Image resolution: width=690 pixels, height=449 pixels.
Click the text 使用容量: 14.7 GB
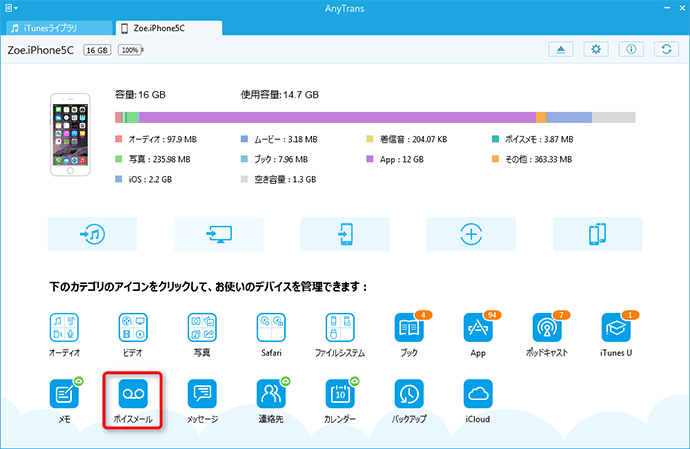coord(279,95)
